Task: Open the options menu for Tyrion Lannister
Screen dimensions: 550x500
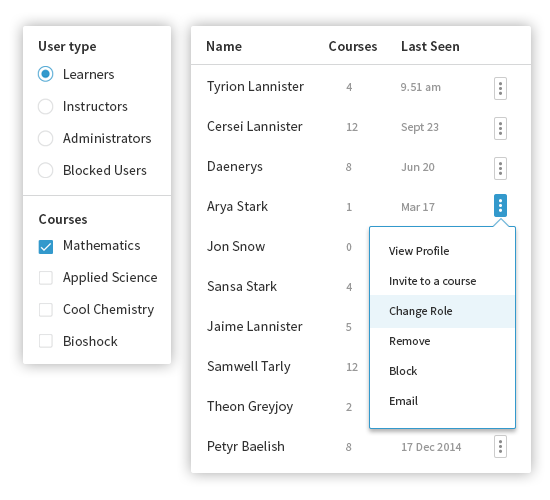Action: click(x=500, y=88)
